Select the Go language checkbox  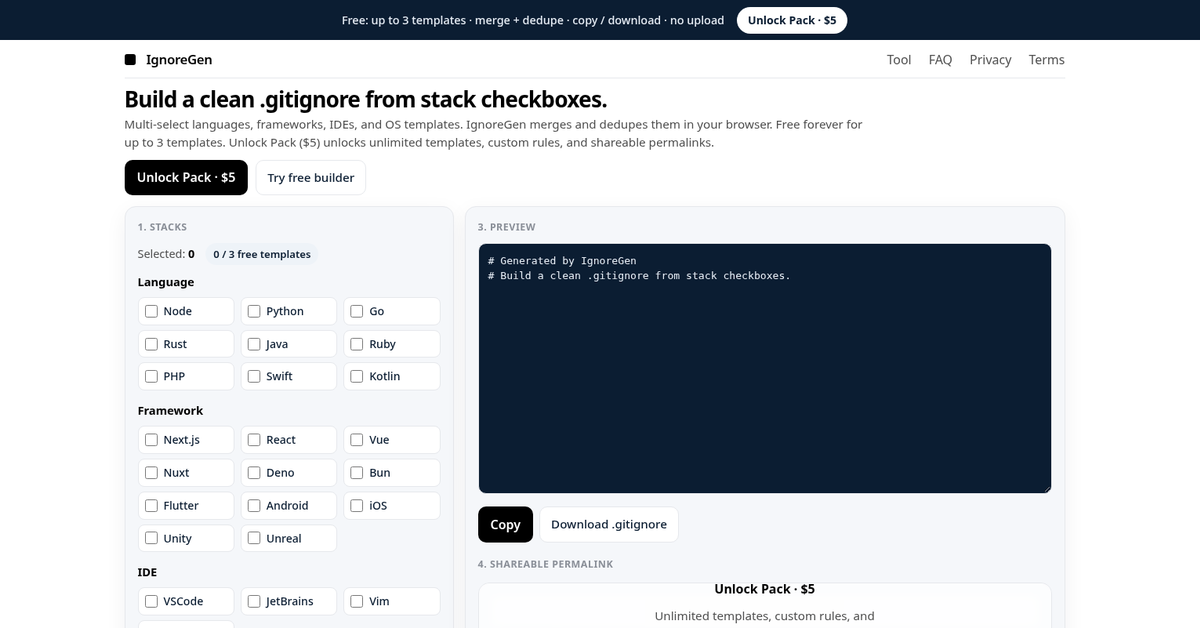click(357, 311)
